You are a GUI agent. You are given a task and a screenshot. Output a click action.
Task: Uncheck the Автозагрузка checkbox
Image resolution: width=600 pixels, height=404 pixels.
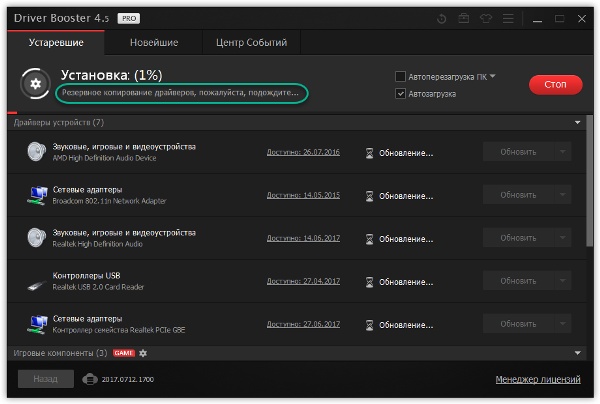tap(400, 93)
